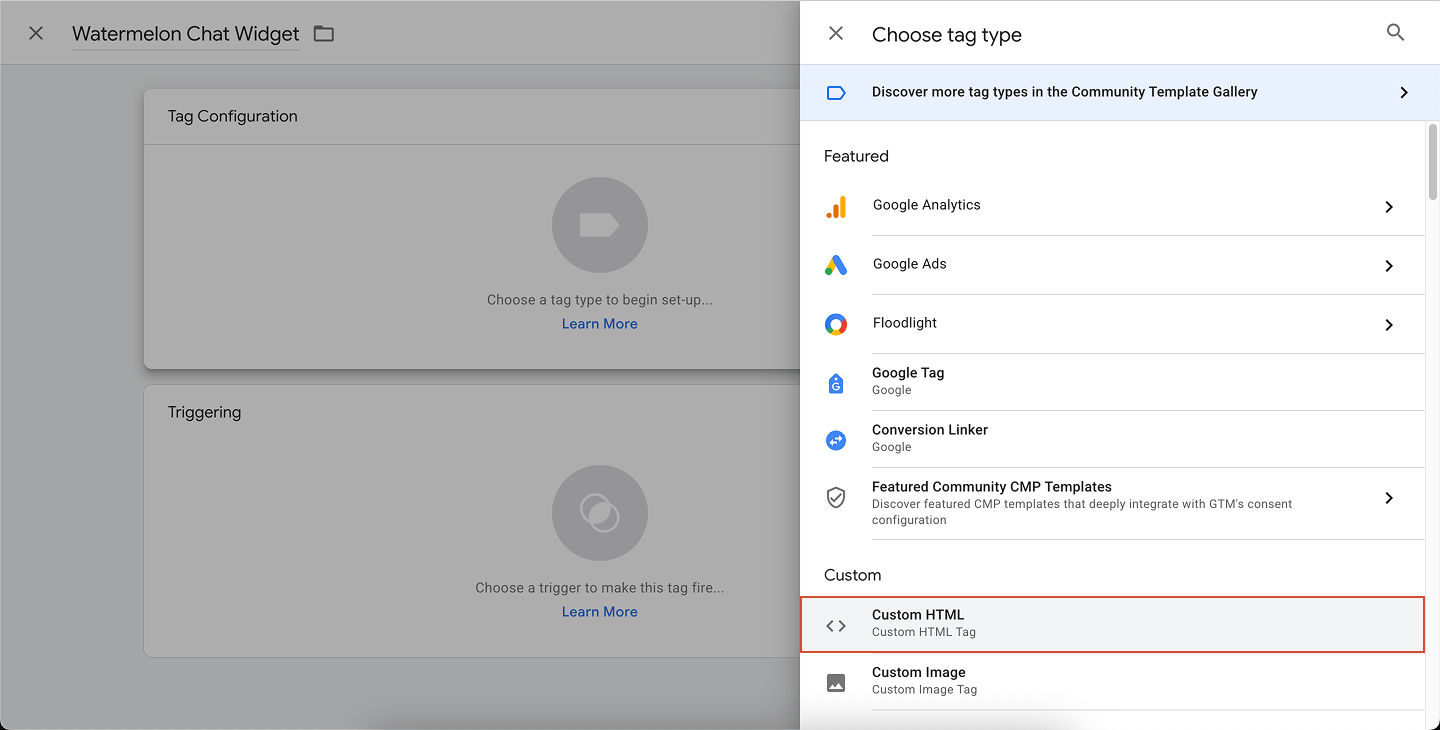The height and width of the screenshot is (730, 1440).
Task: Click the folder icon beside tag name
Action: click(323, 34)
